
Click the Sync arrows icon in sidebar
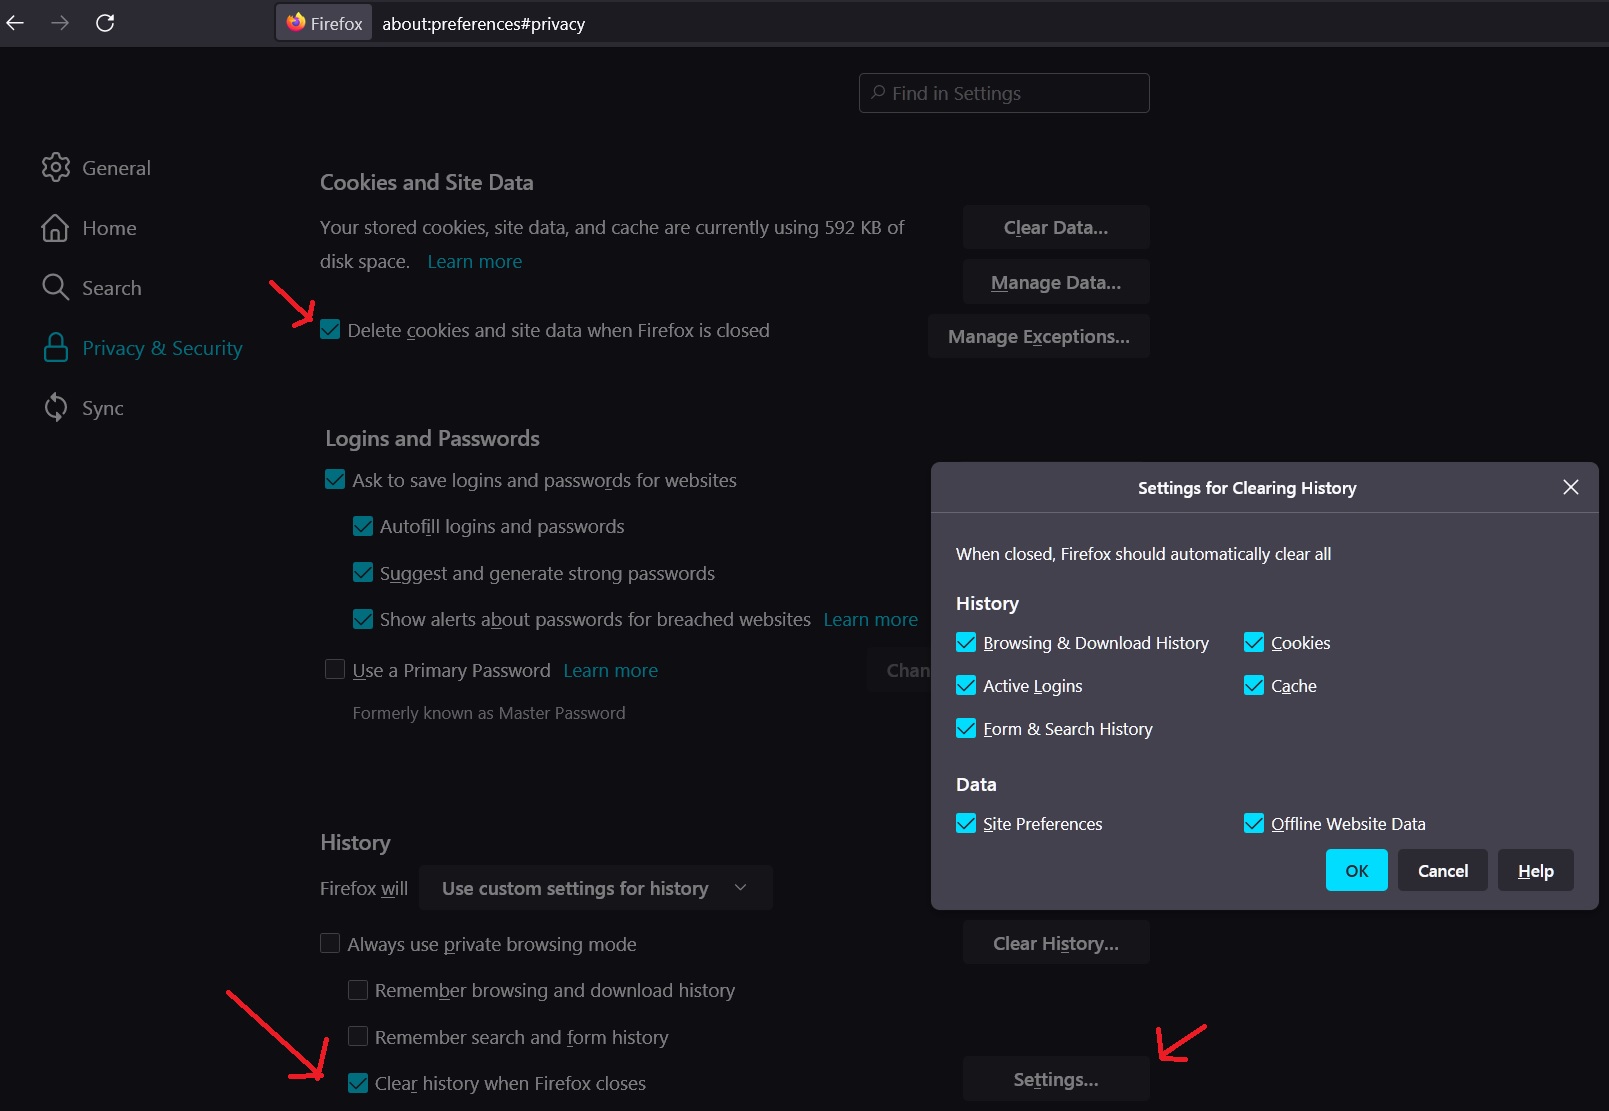(x=55, y=407)
